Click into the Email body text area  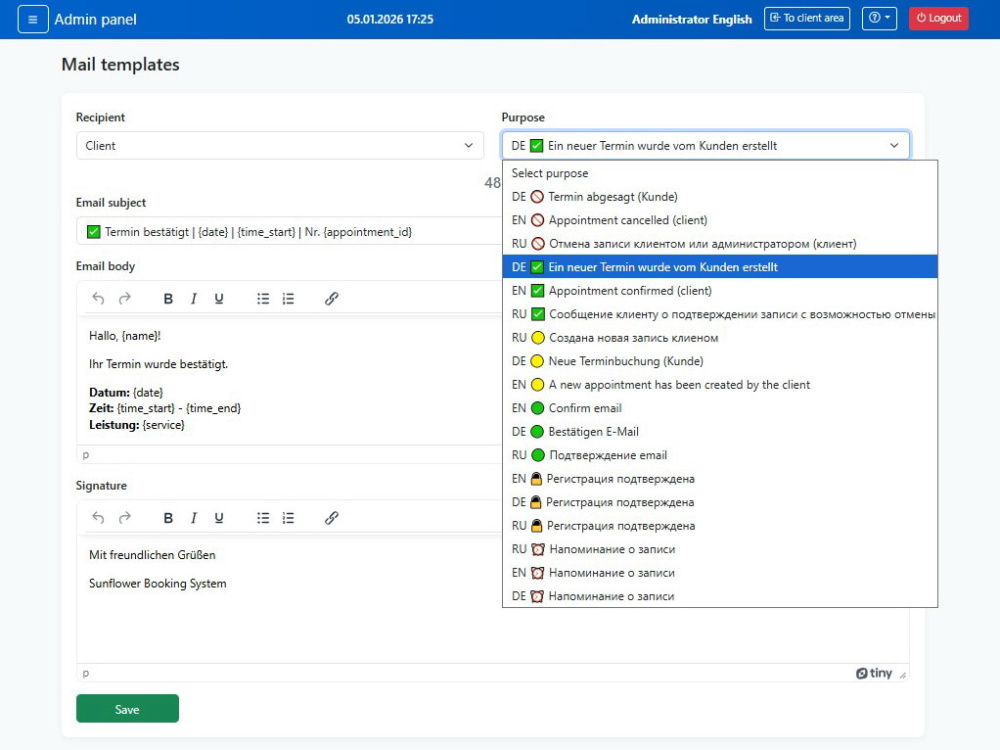pos(290,380)
